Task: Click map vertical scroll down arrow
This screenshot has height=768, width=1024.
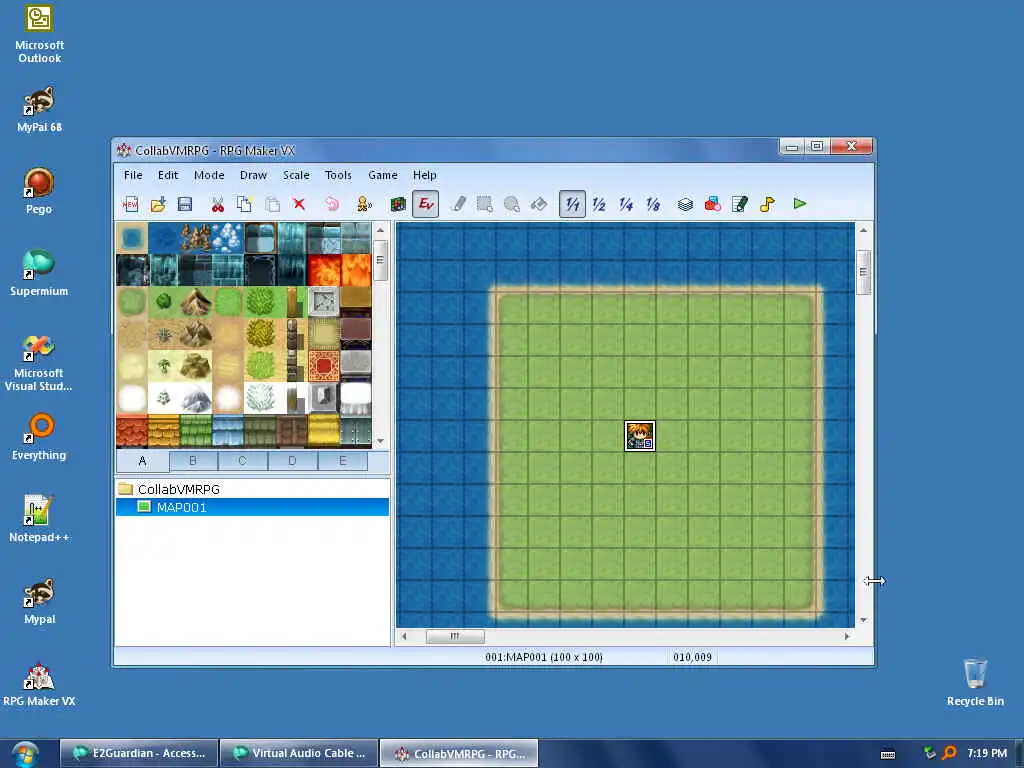Action: [863, 620]
